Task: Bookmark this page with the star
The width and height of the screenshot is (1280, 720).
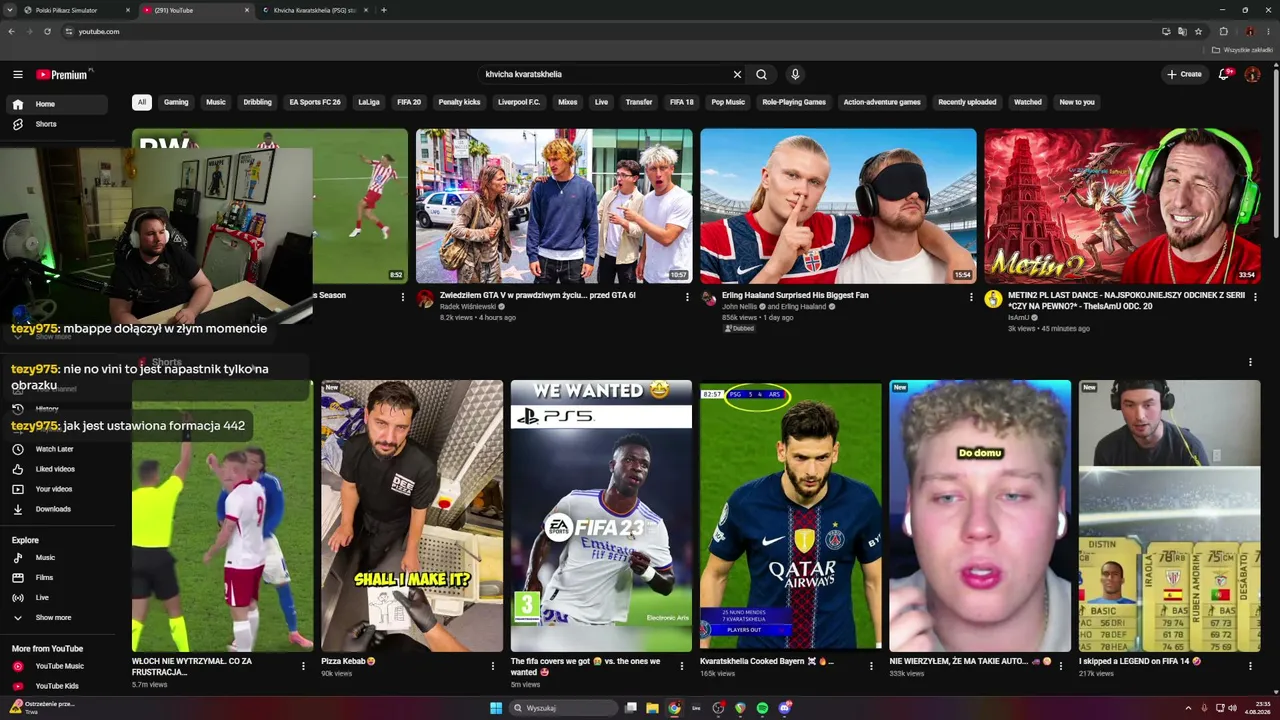Action: point(1198,31)
